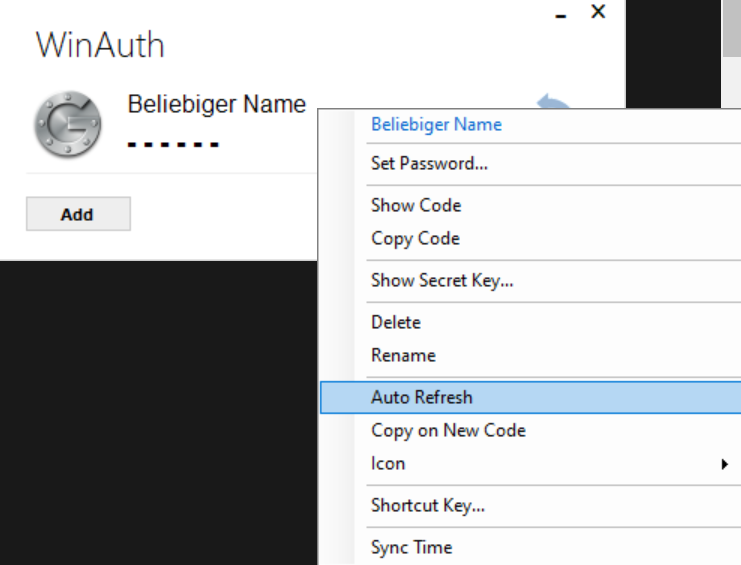Click the vertical scrollbar at right edge
The width and height of the screenshot is (741, 565).
732,30
